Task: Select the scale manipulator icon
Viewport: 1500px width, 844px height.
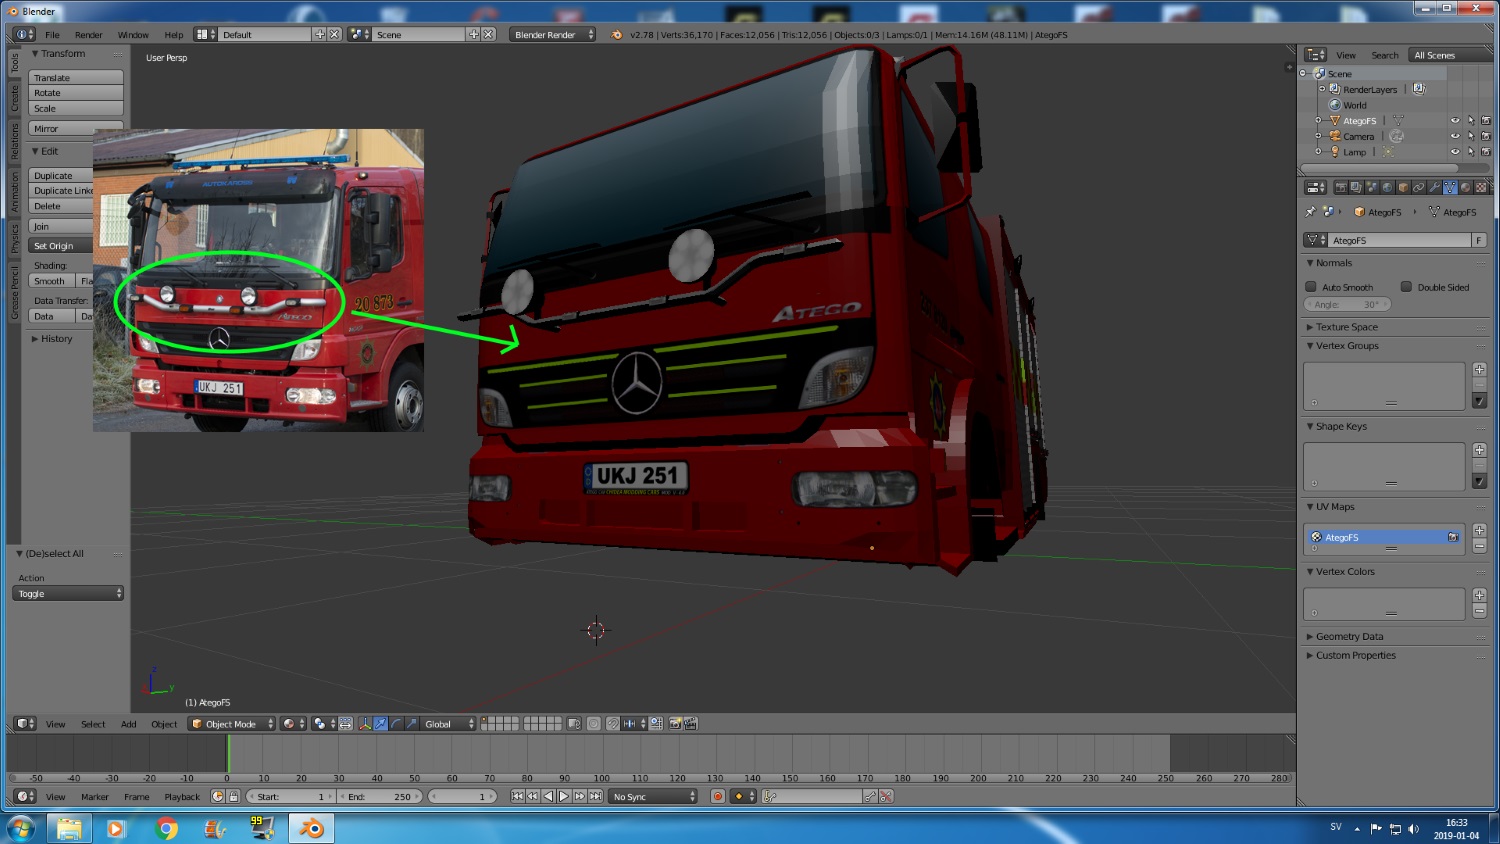Action: click(411, 724)
